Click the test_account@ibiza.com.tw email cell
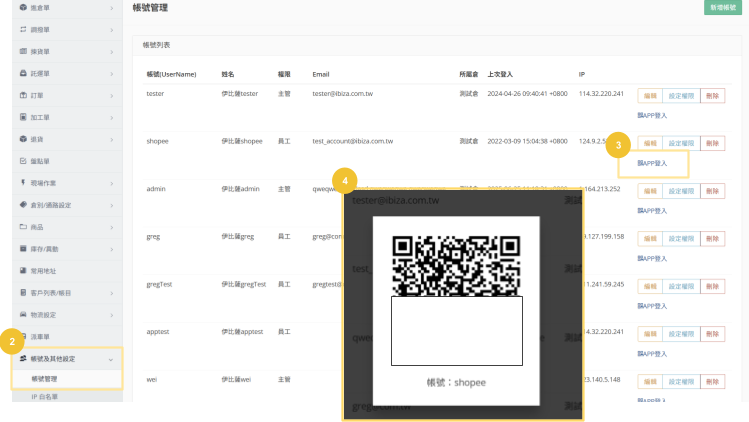 [x=353, y=141]
